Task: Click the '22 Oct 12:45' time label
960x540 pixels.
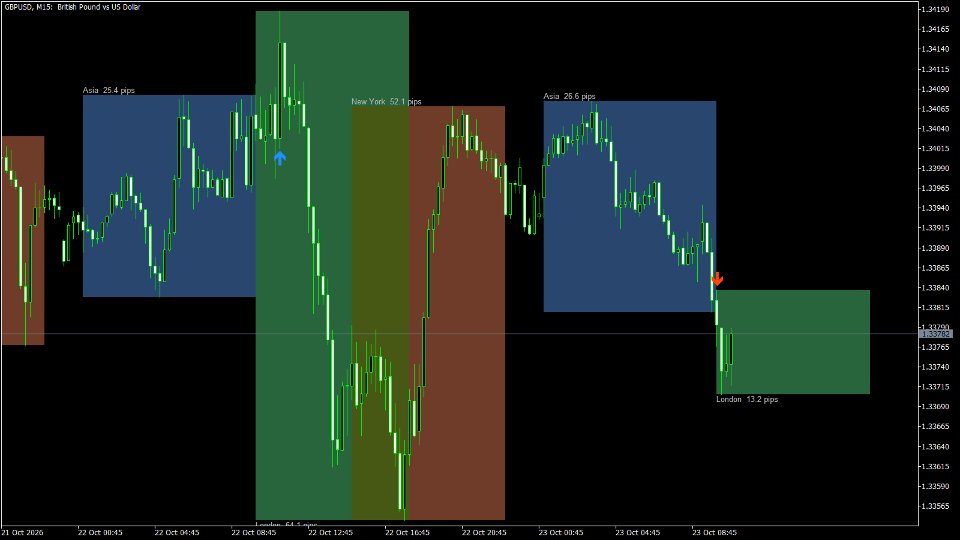Action: pos(331,533)
